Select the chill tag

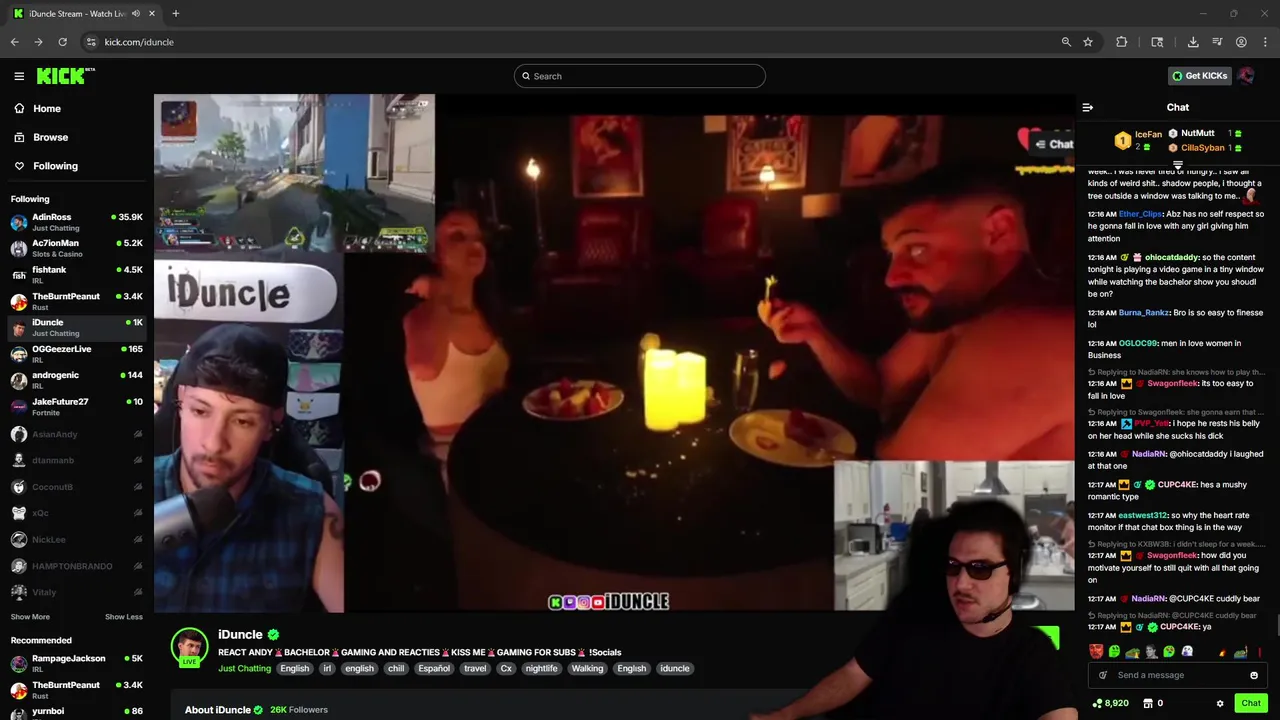click(396, 668)
